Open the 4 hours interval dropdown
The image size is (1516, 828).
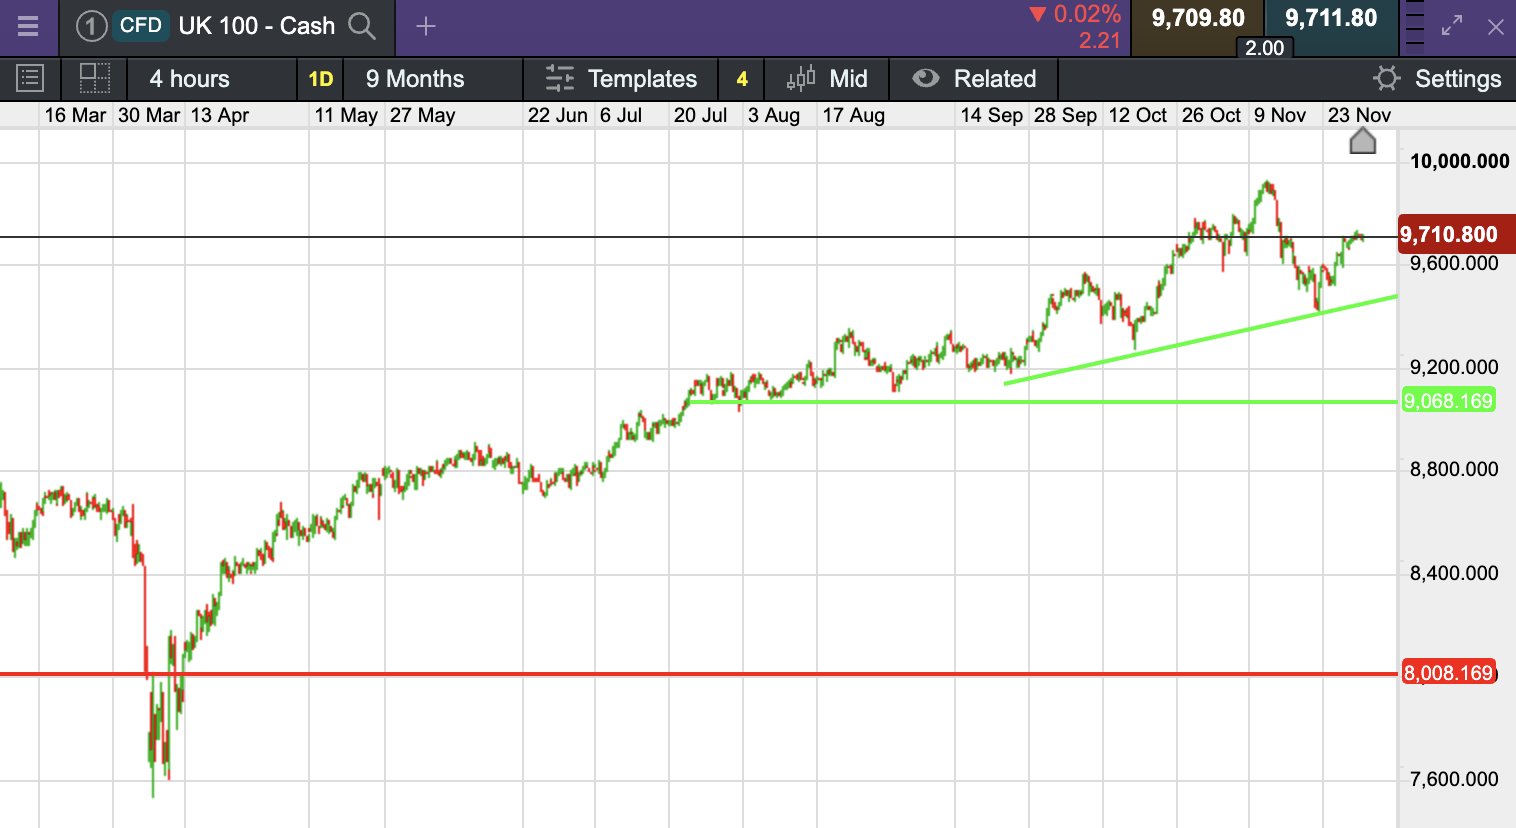click(x=212, y=79)
